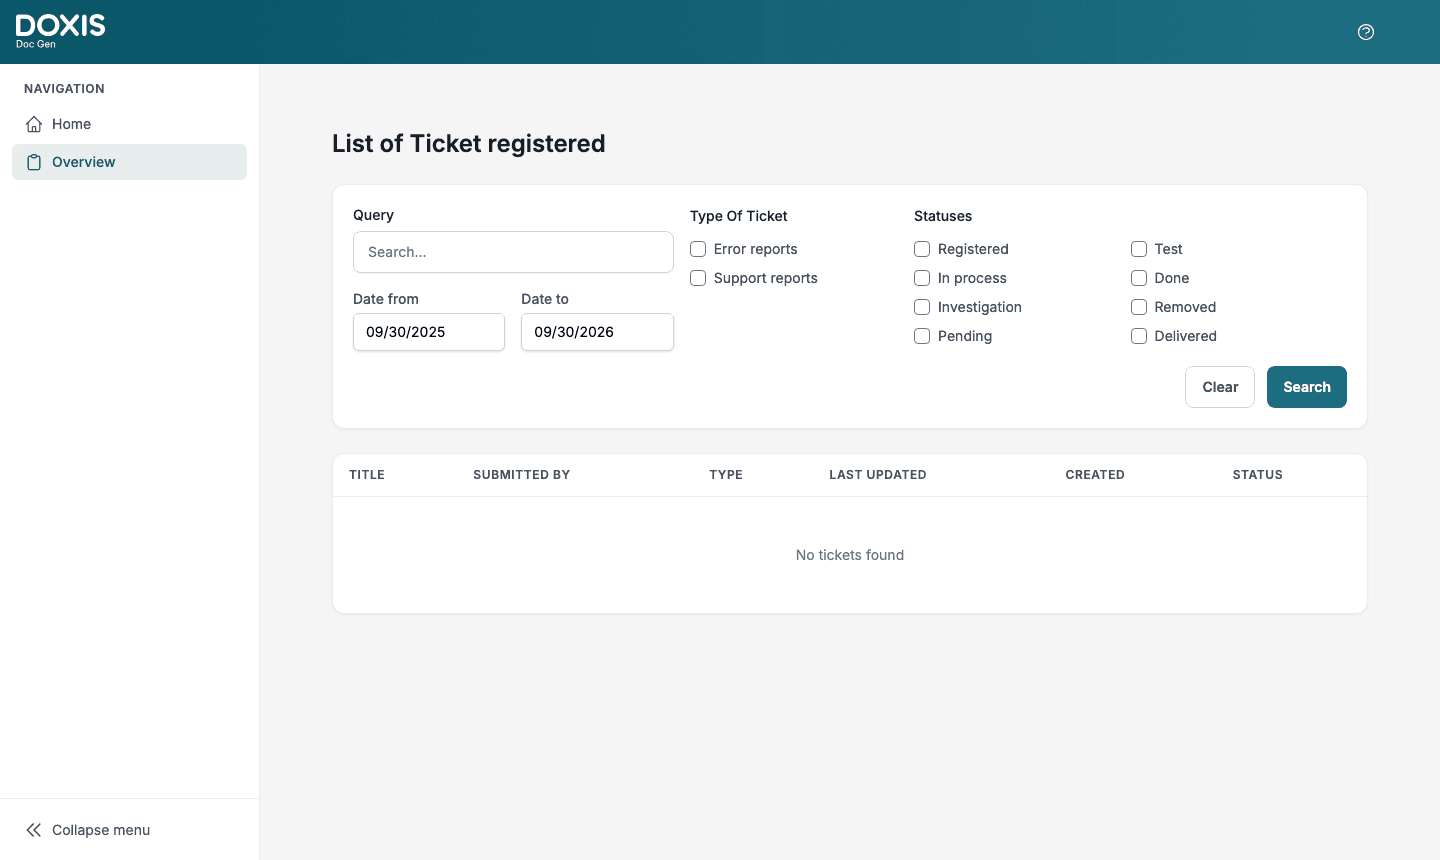Click the No tickets found message
Viewport: 1440px width, 860px height.
click(850, 555)
